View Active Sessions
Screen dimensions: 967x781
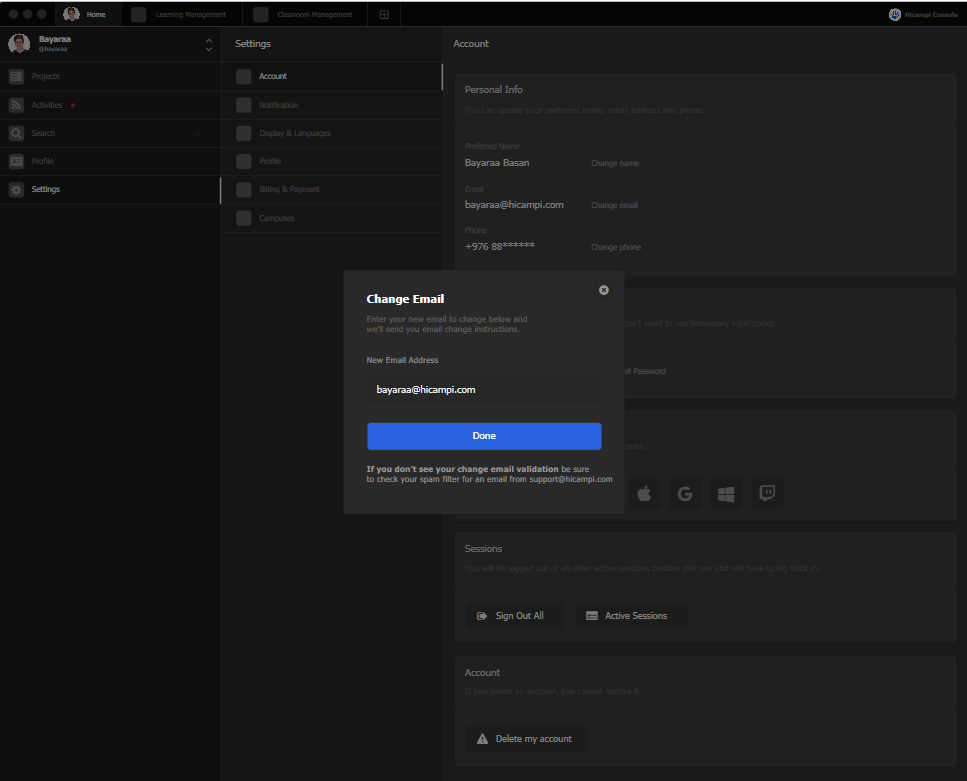tap(628, 615)
